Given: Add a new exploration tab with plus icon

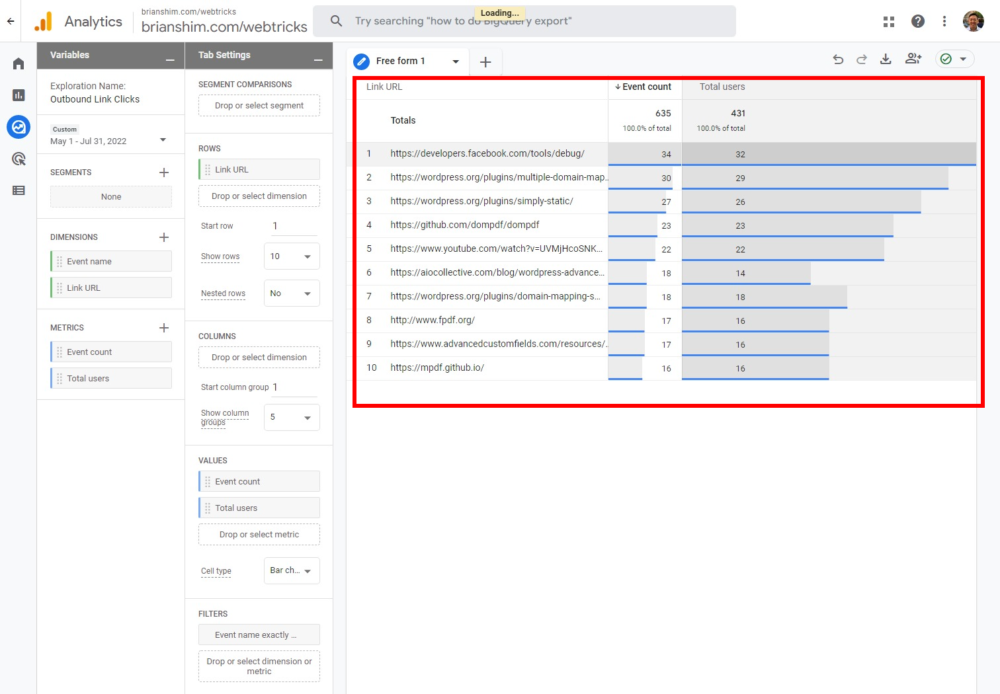Looking at the screenshot, I should pos(485,61).
